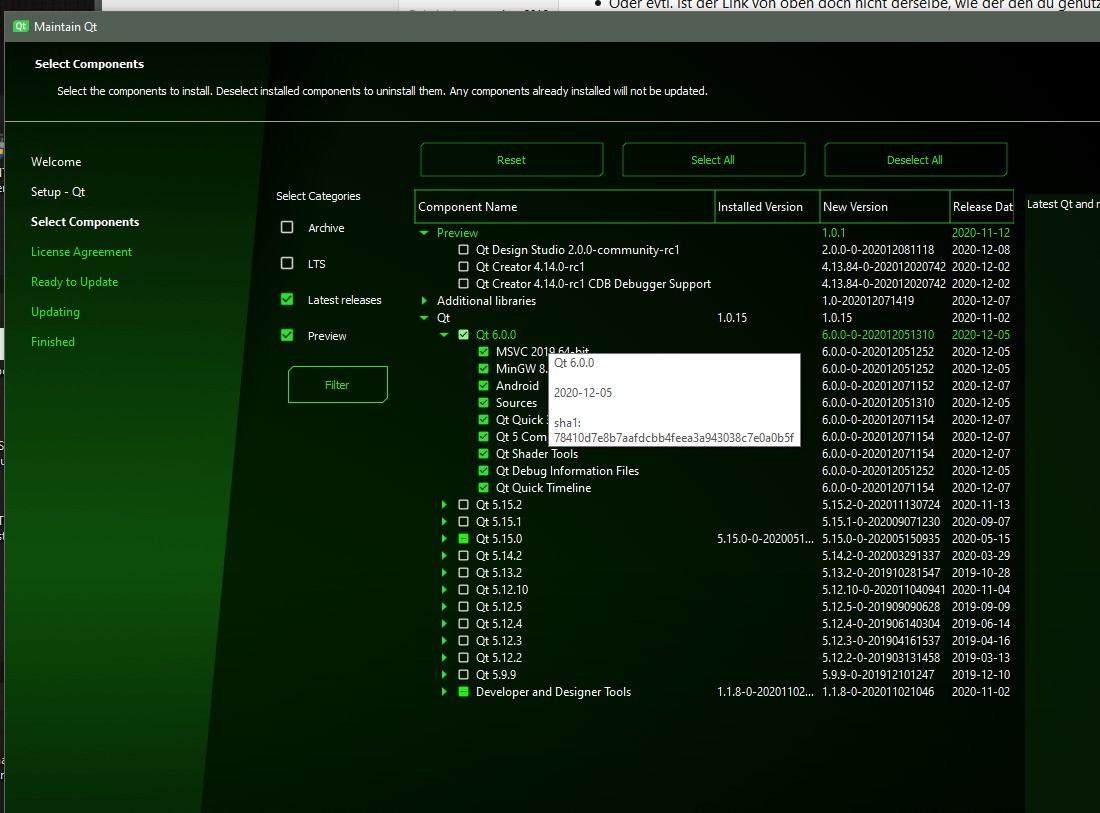Viewport: 1100px width, 813px height.
Task: Enable the LTS category checkbox
Action: point(287,263)
